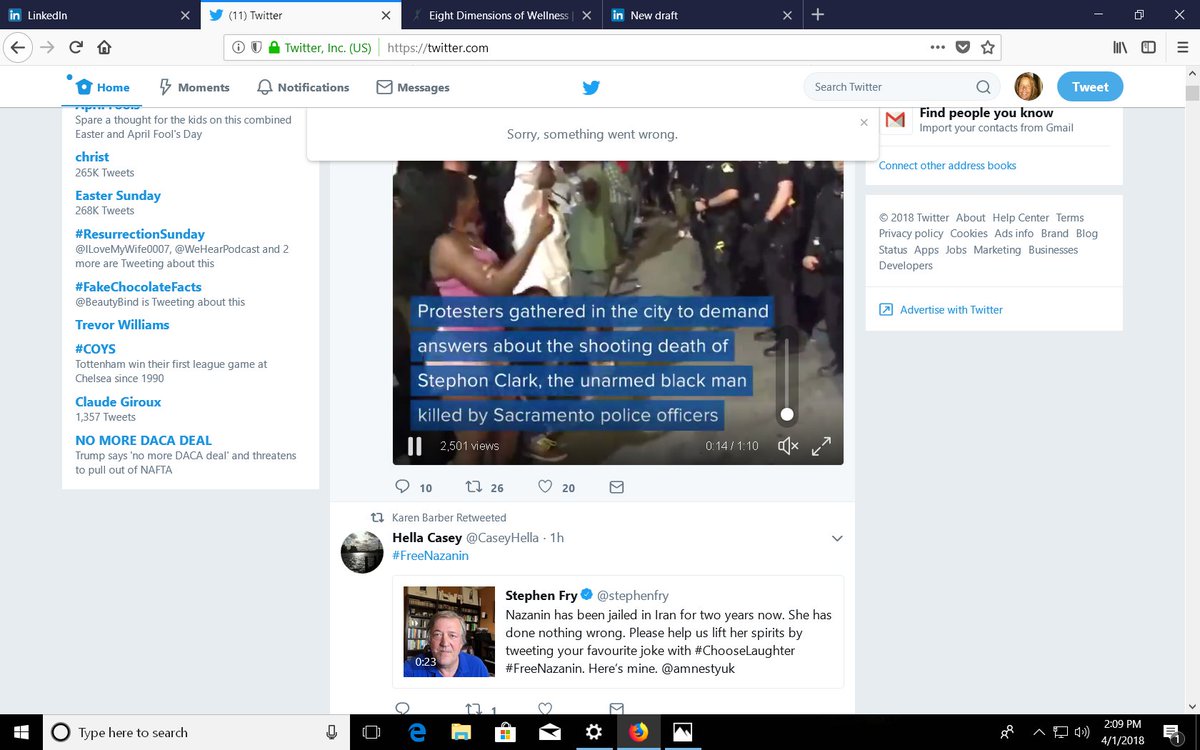Open Notifications tab
Image resolution: width=1200 pixels, height=750 pixels.
[x=303, y=87]
